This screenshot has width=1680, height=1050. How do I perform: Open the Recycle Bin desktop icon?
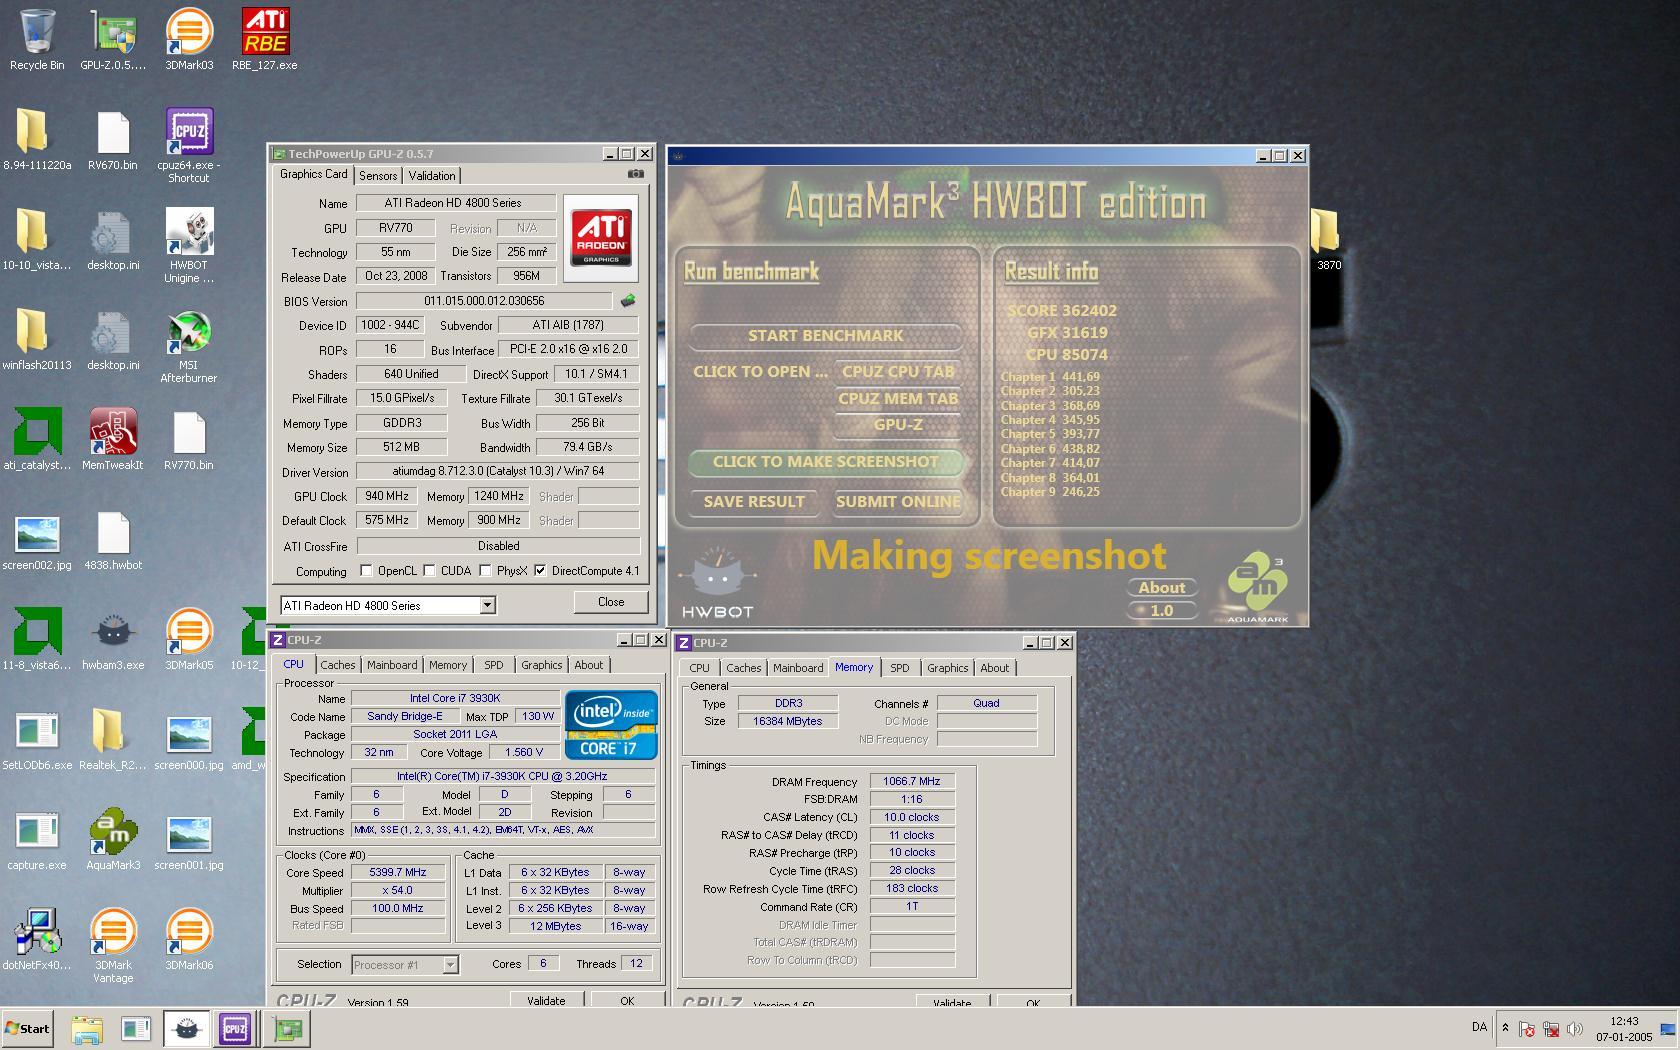(37, 40)
